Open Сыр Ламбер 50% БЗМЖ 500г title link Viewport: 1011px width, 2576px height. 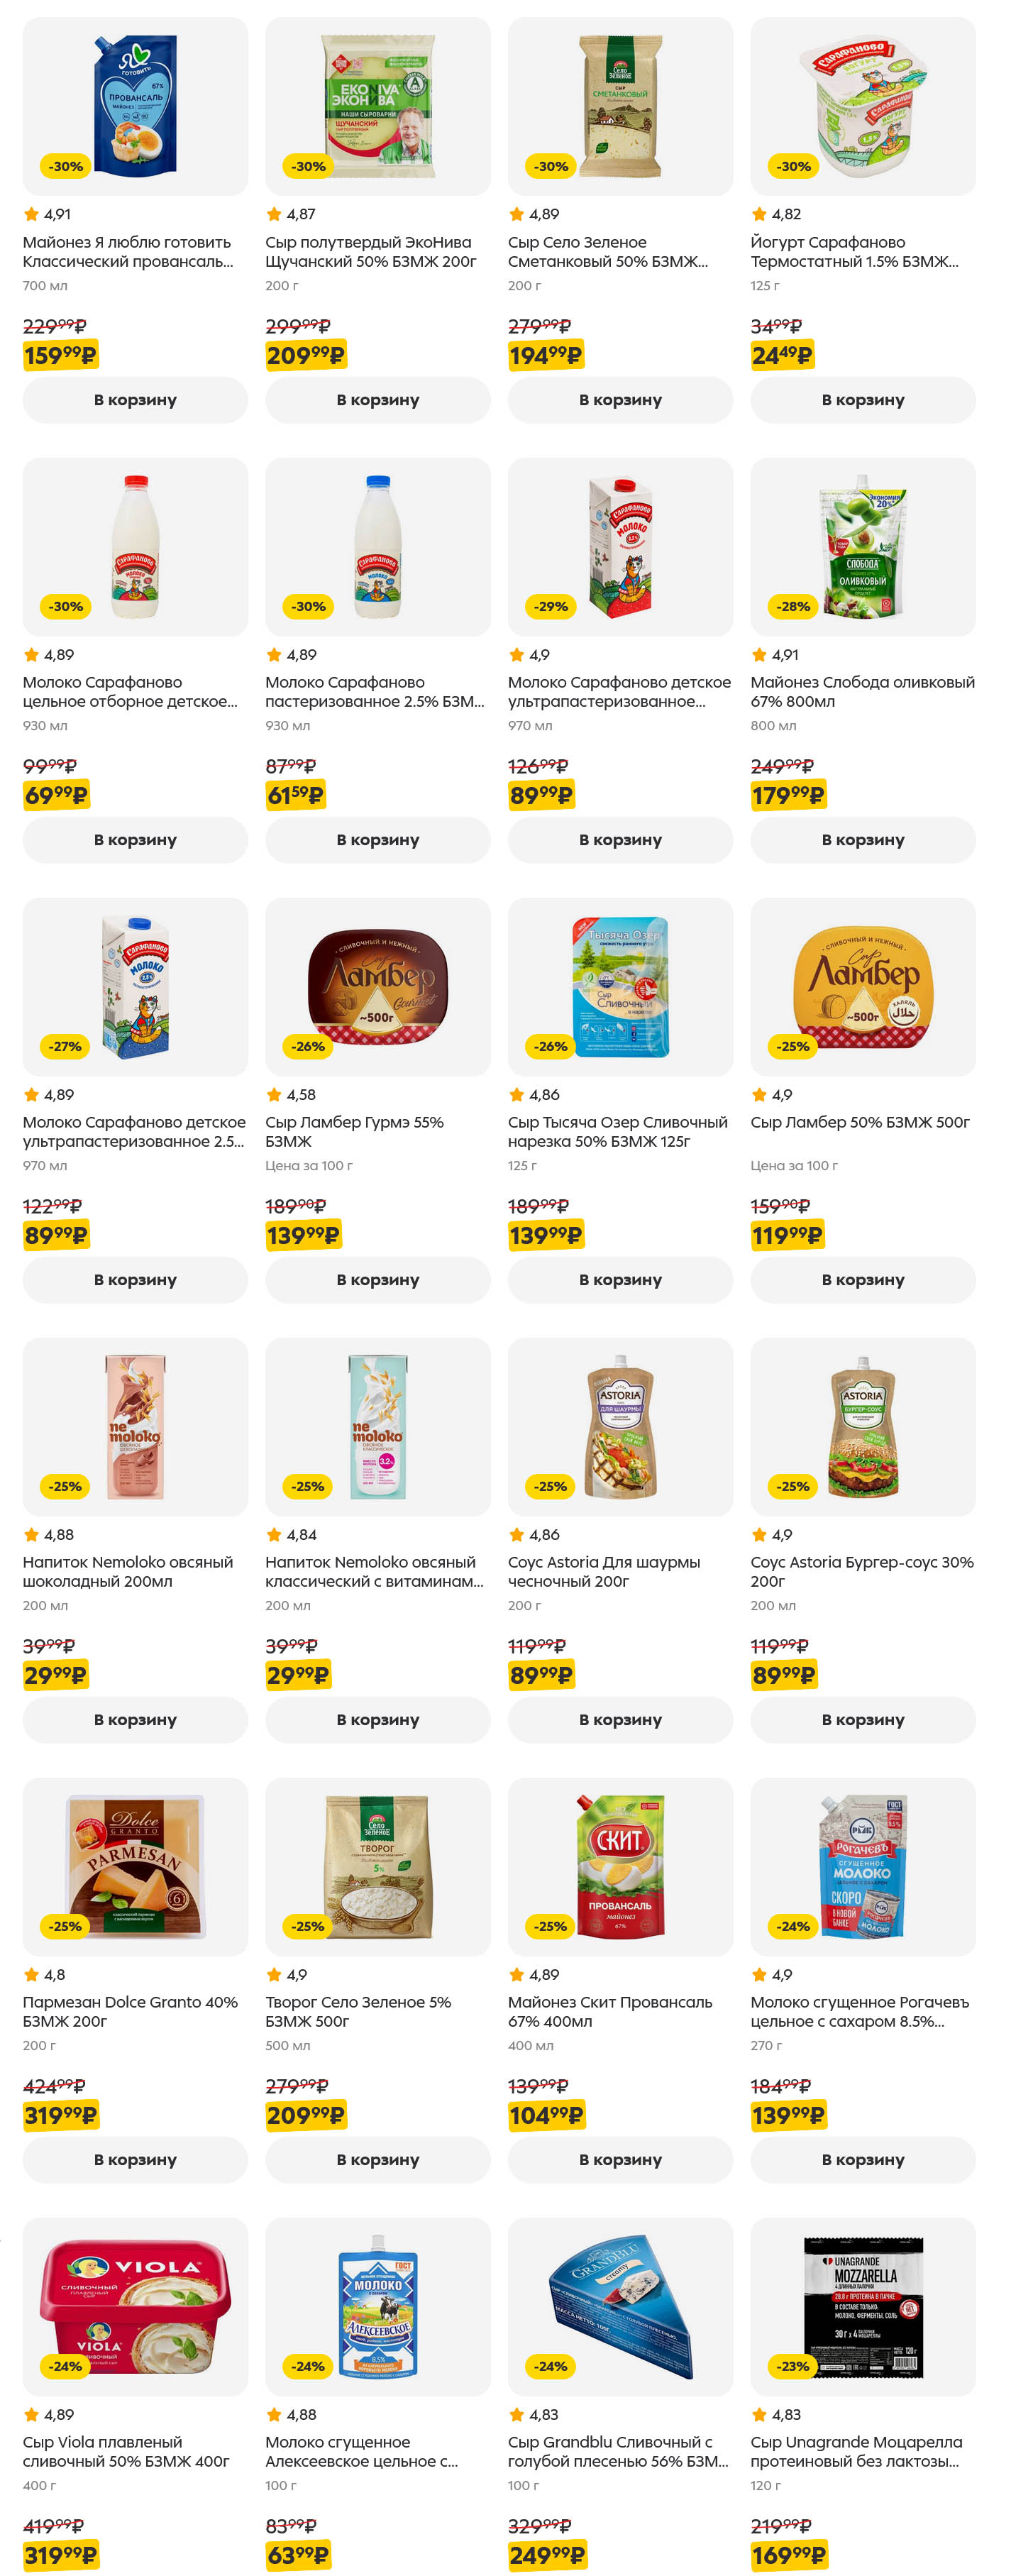coord(860,1122)
